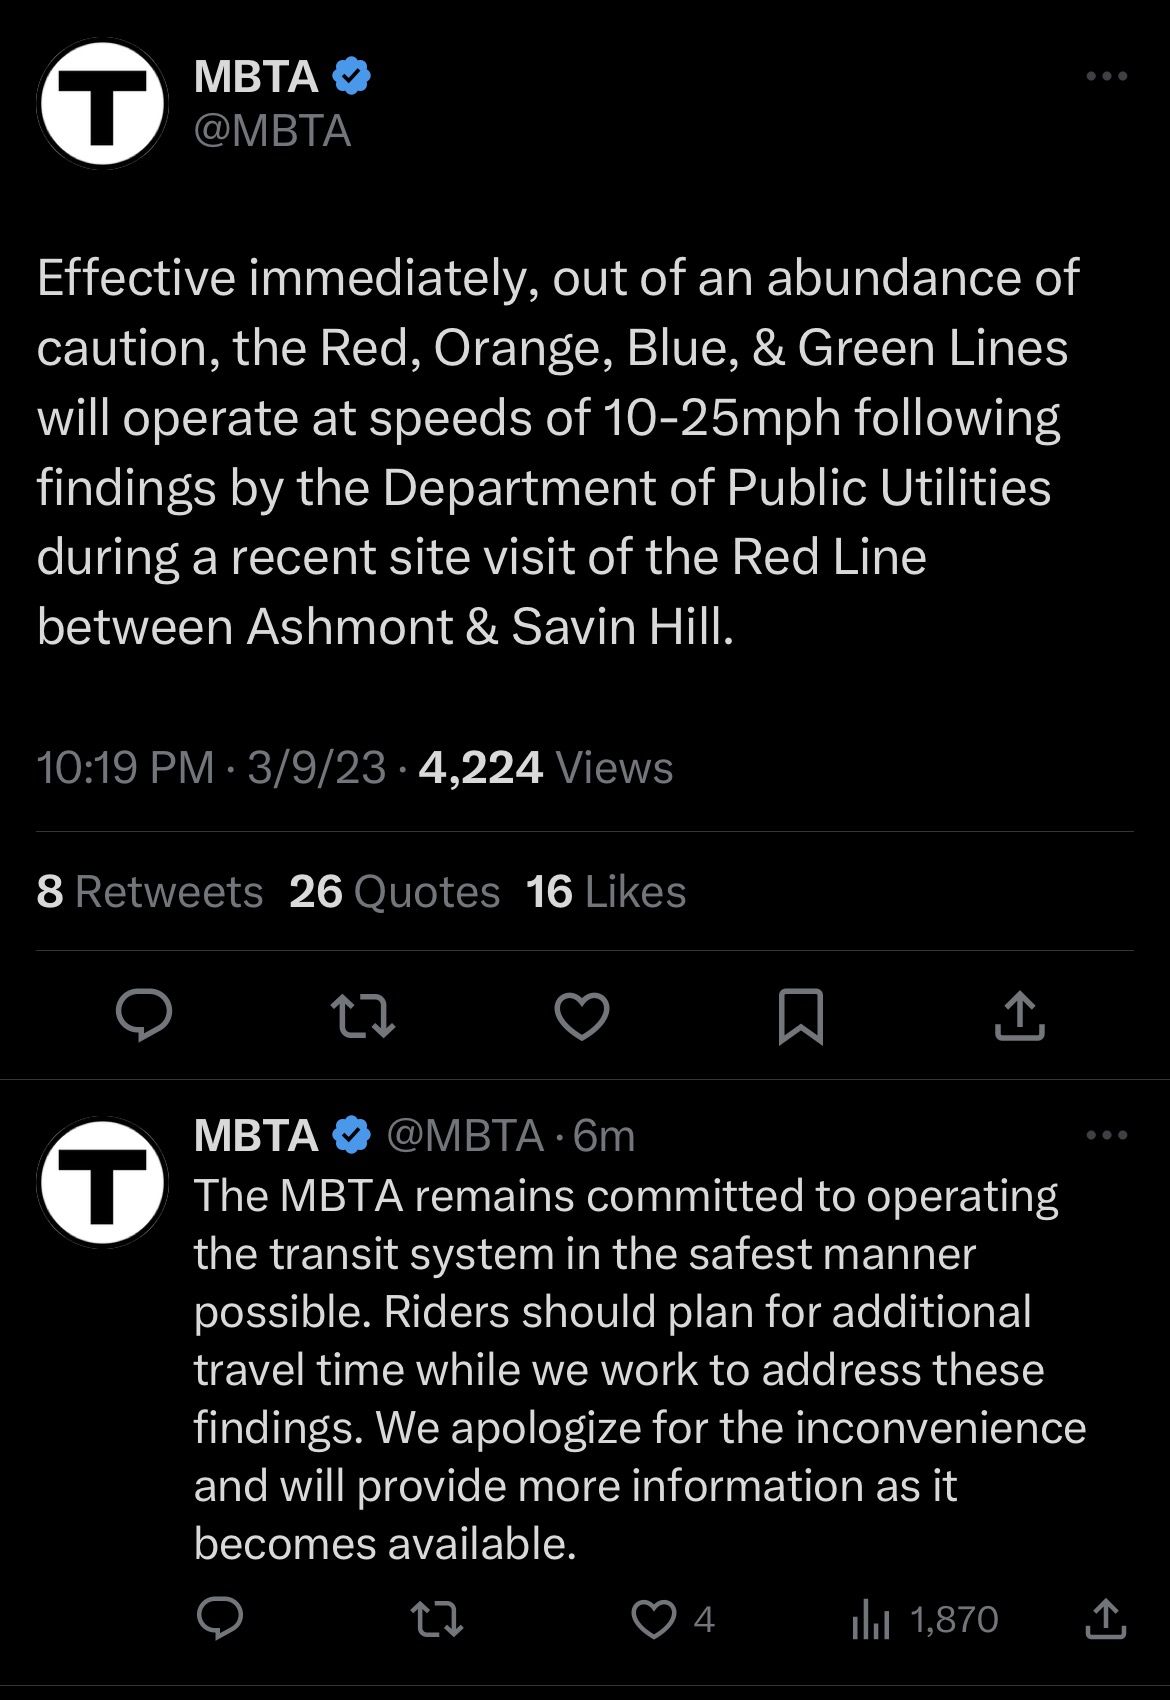View the 8 Retweets list
This screenshot has width=1170, height=1700.
150,891
